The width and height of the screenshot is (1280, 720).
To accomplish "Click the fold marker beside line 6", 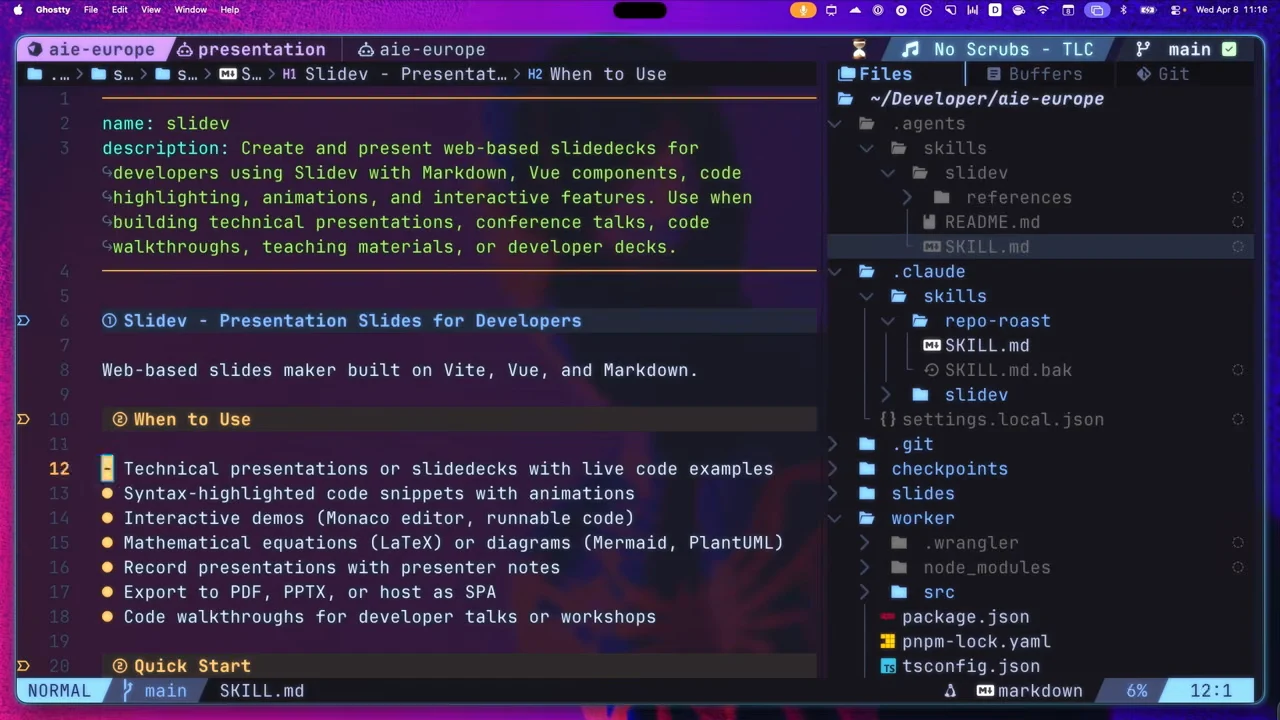I will pos(23,321).
